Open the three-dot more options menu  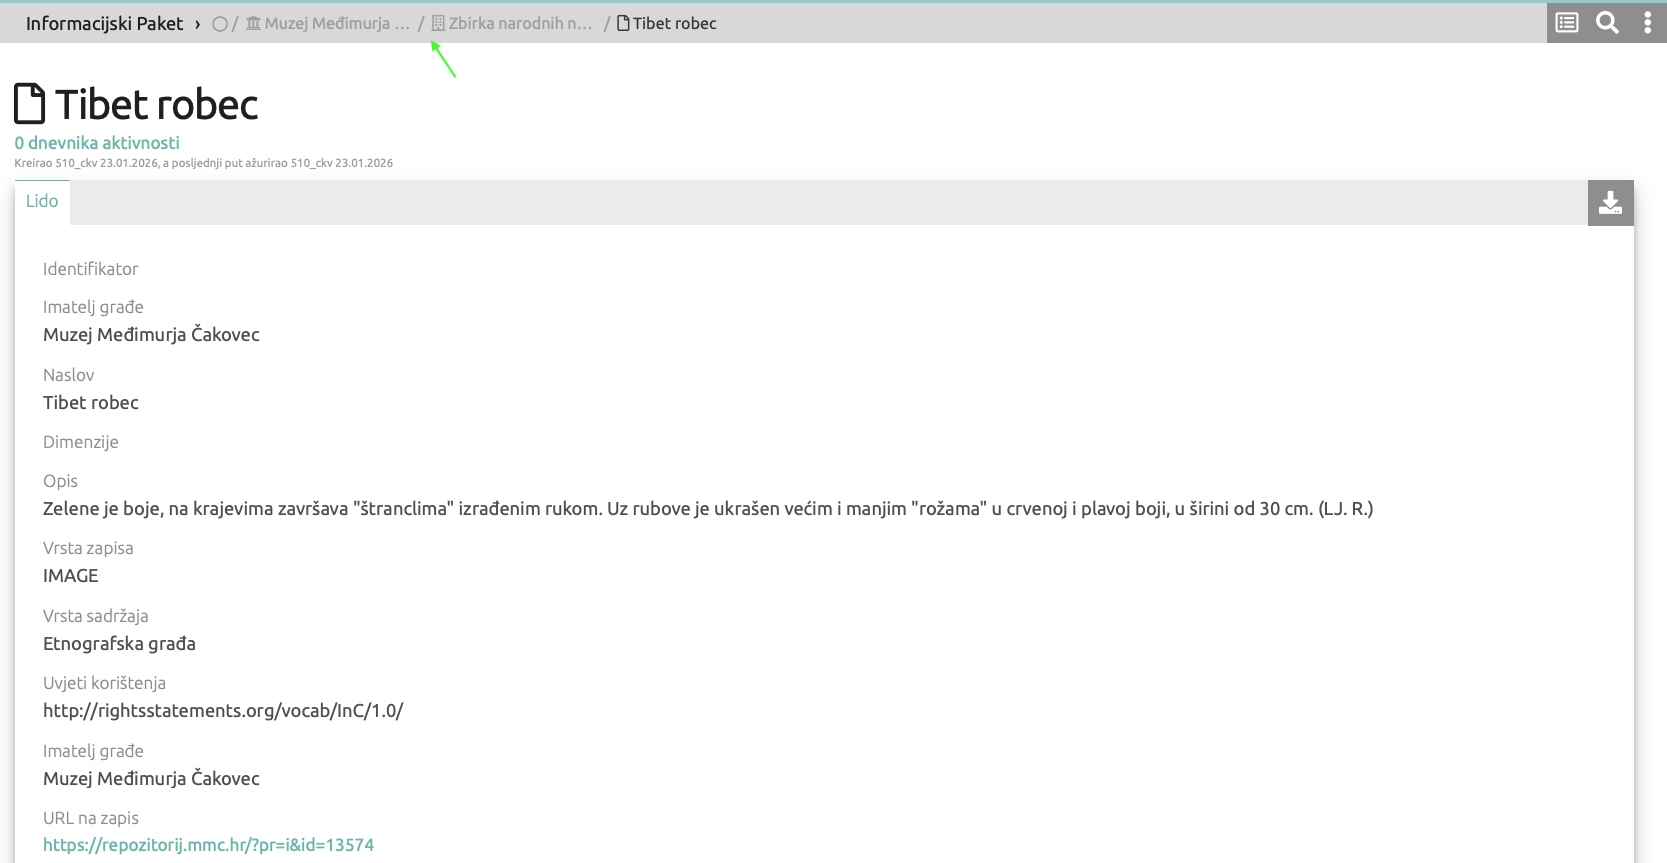pos(1647,22)
